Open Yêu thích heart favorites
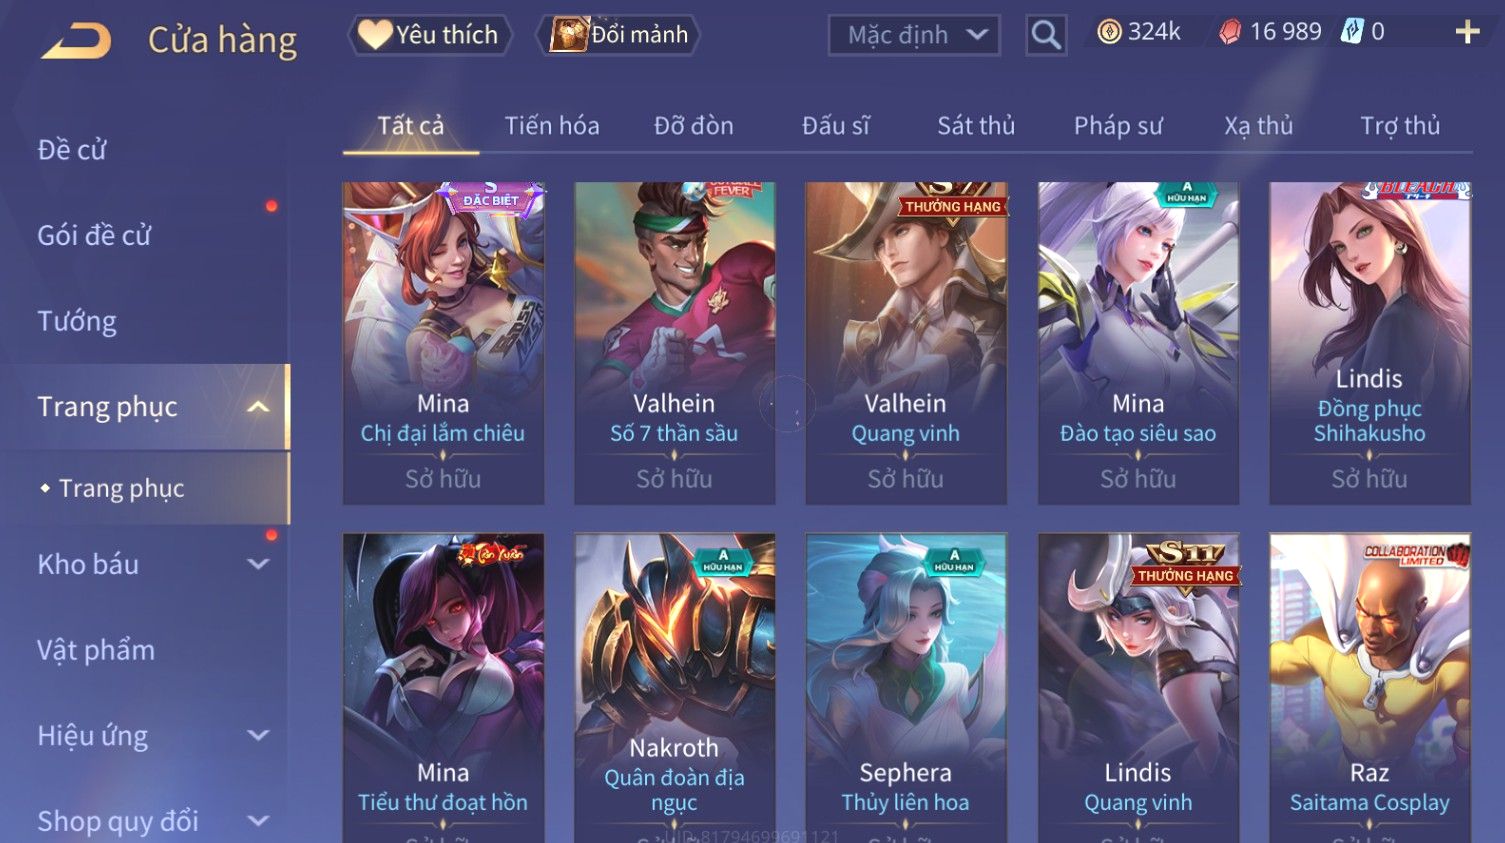This screenshot has height=843, width=1505. coord(430,35)
